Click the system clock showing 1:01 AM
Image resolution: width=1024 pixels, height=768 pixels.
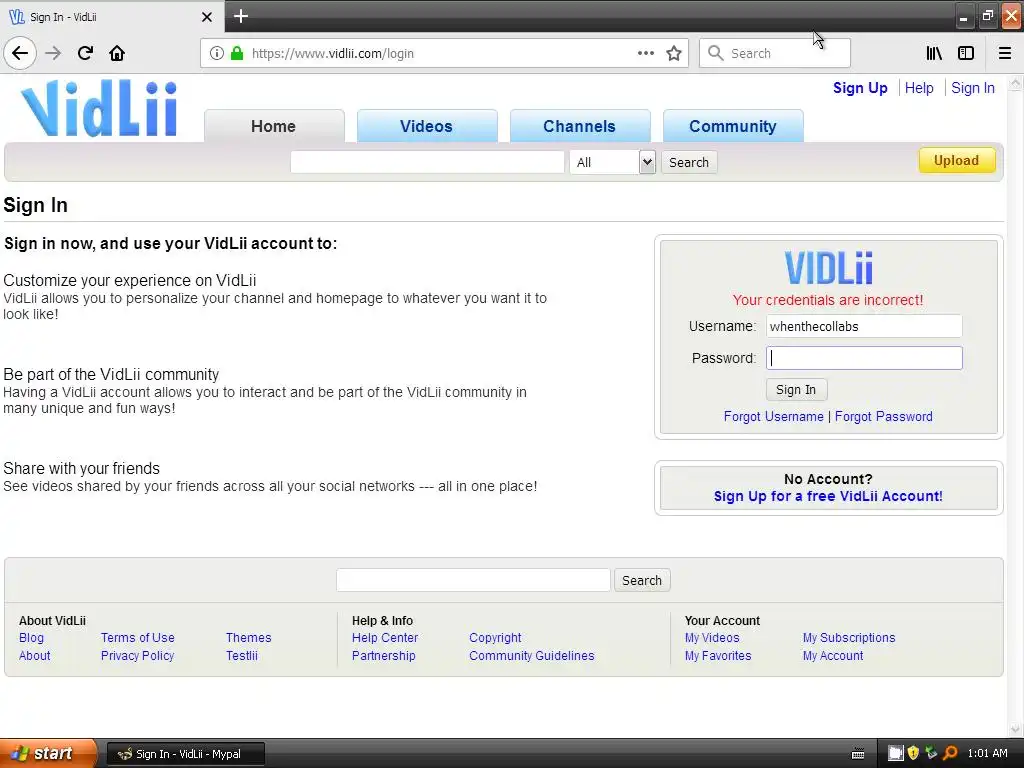[987, 753]
